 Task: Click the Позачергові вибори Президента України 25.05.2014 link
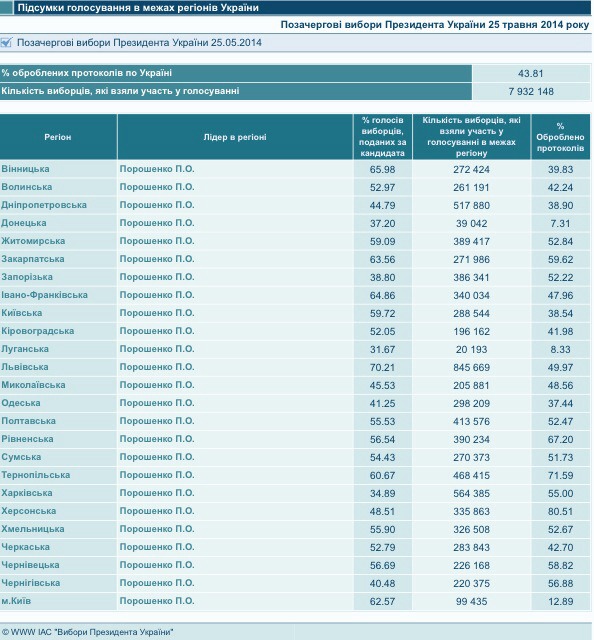139,43
